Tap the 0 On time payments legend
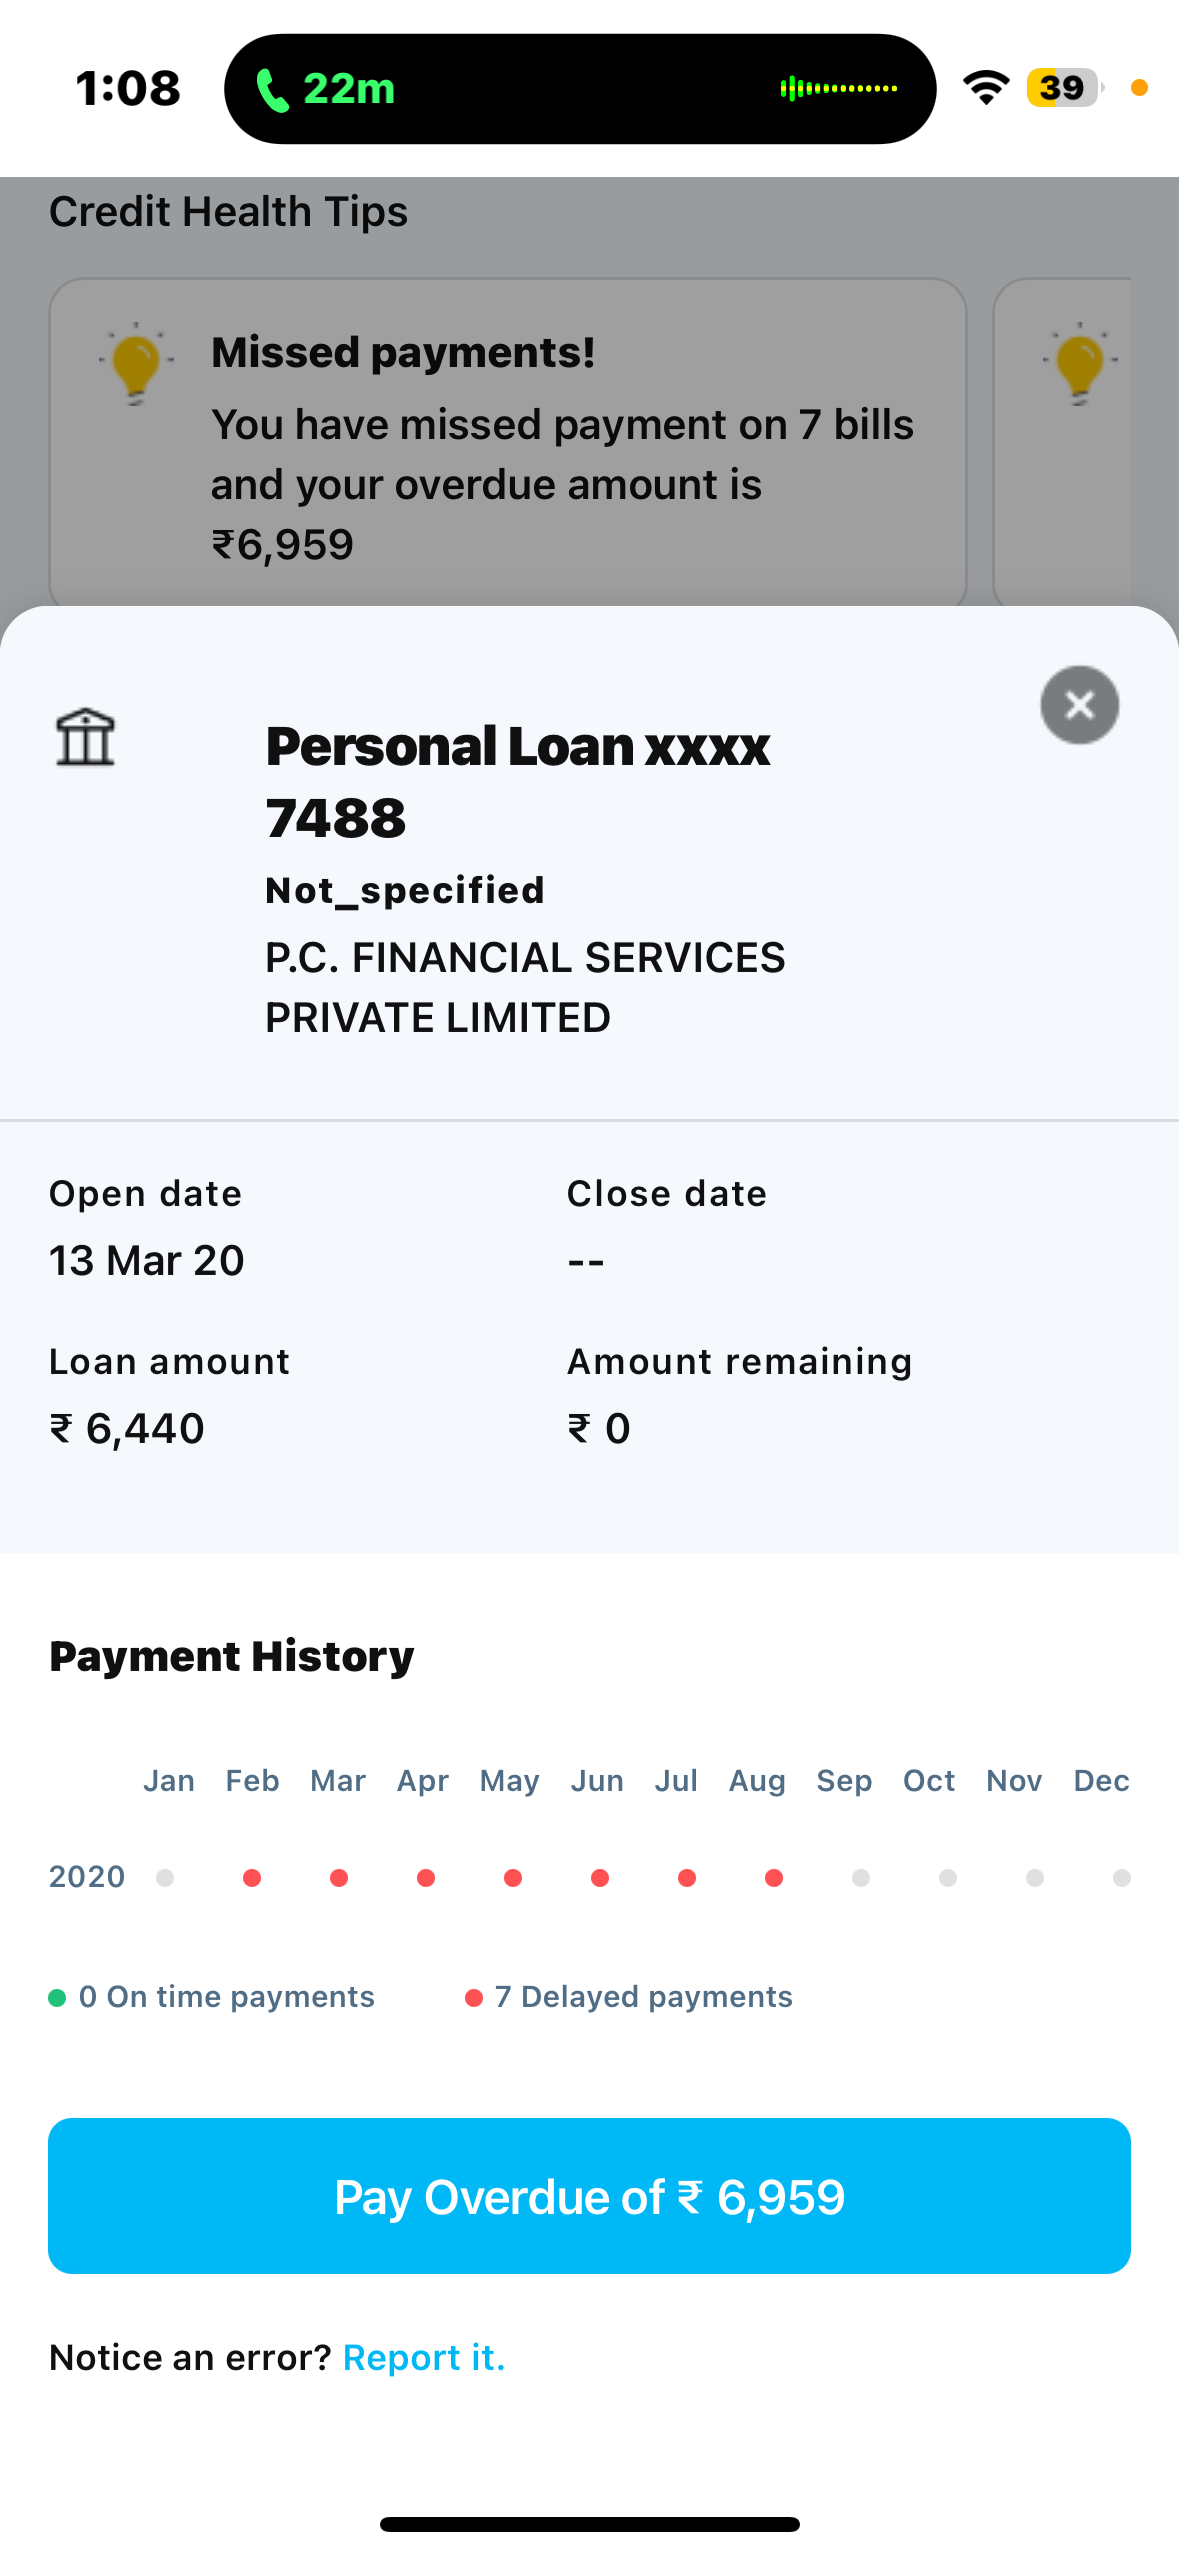The height and width of the screenshot is (2556, 1179). click(x=212, y=1997)
